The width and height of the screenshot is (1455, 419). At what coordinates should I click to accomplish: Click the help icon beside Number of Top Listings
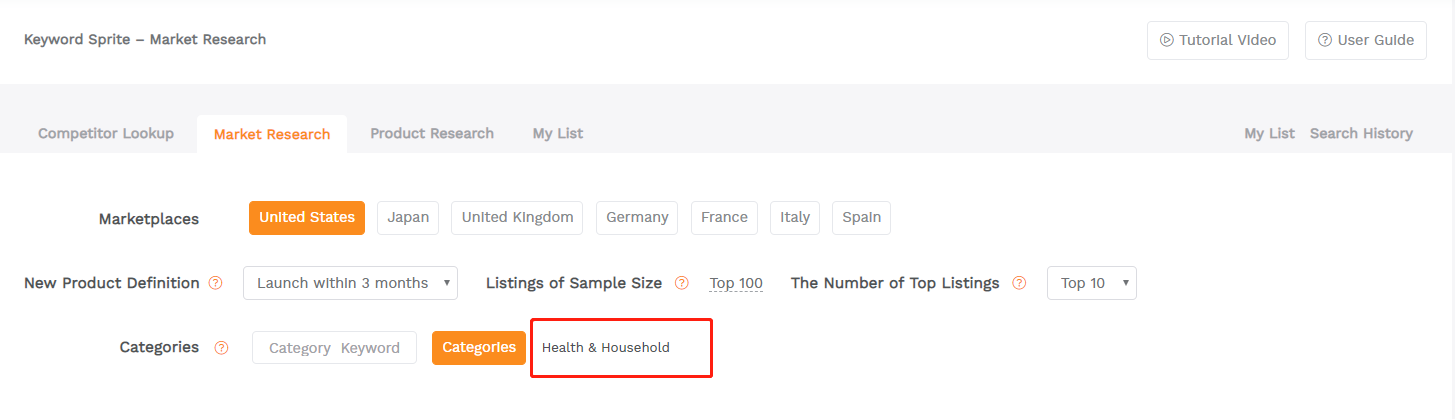point(1019,283)
